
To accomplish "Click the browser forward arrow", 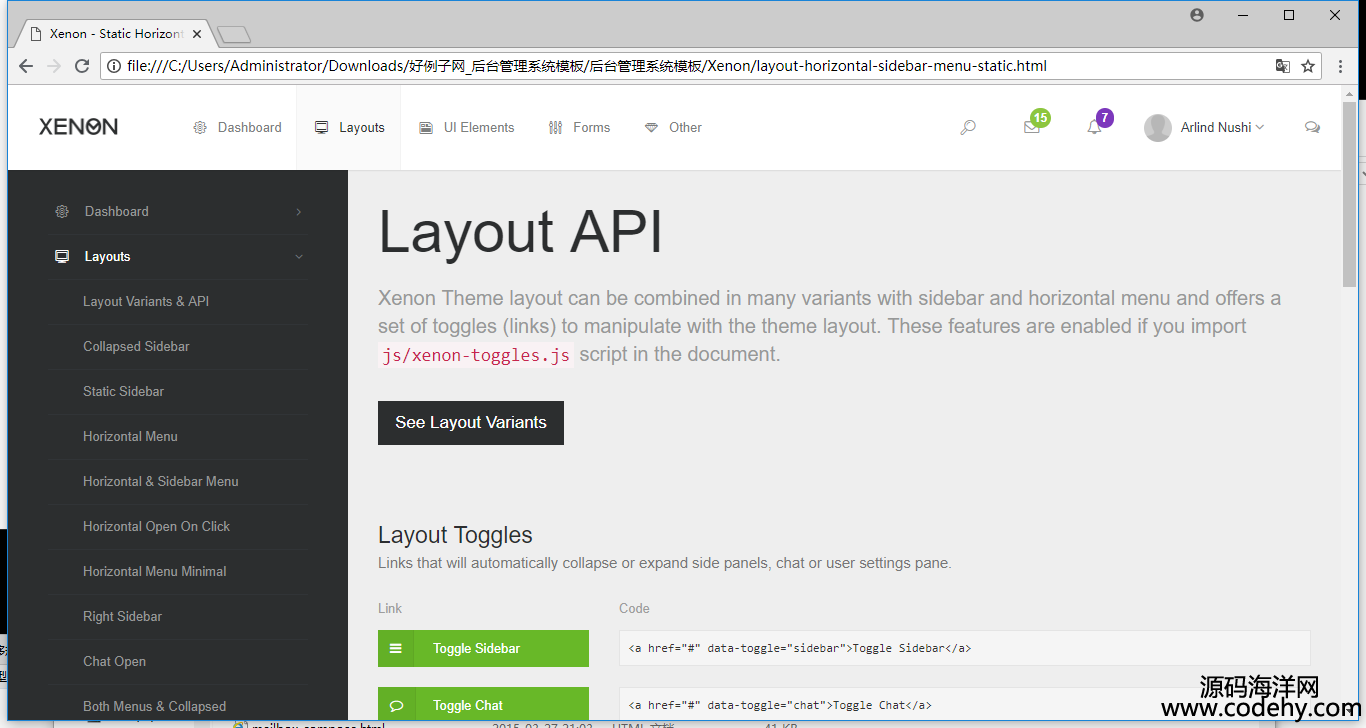I will pos(54,66).
